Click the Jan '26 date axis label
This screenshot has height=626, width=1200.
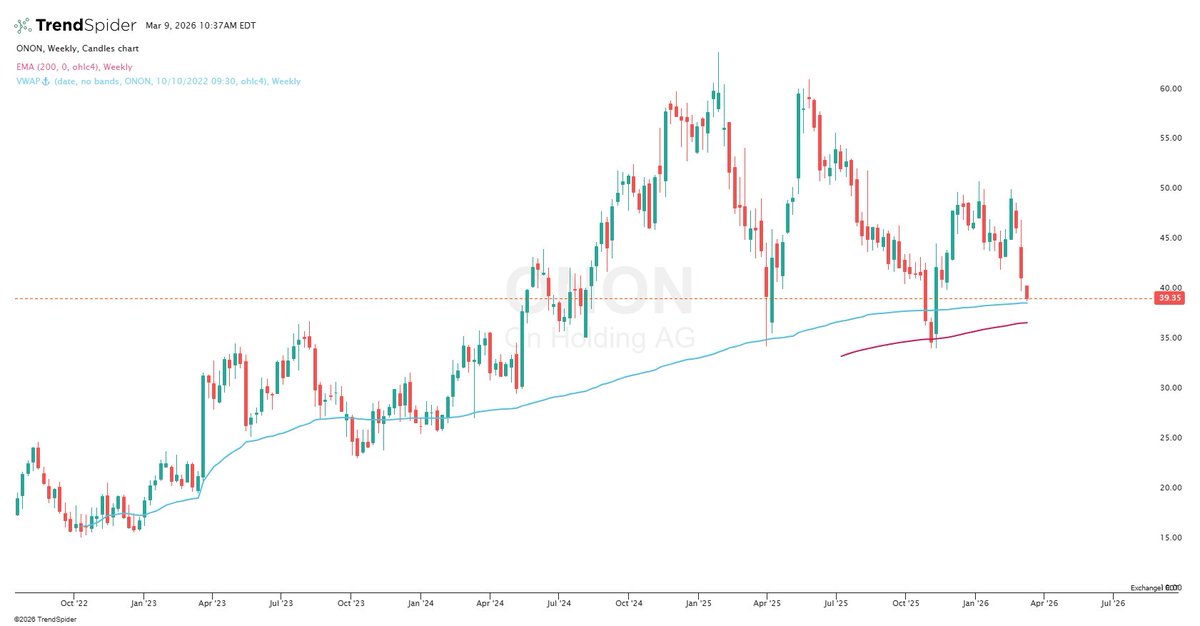point(976,604)
